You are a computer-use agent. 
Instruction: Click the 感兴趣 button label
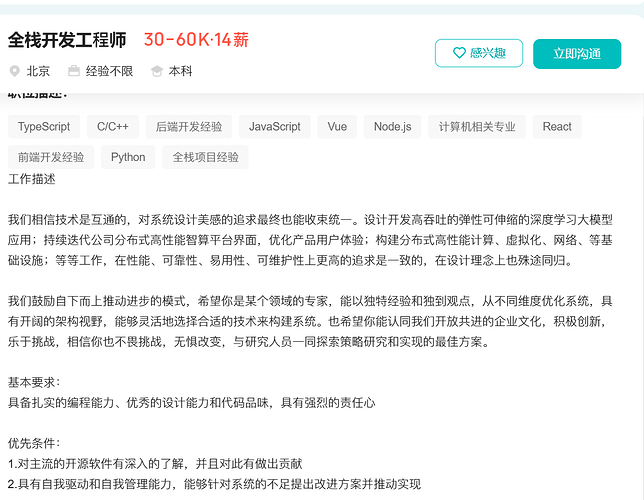click(x=487, y=53)
